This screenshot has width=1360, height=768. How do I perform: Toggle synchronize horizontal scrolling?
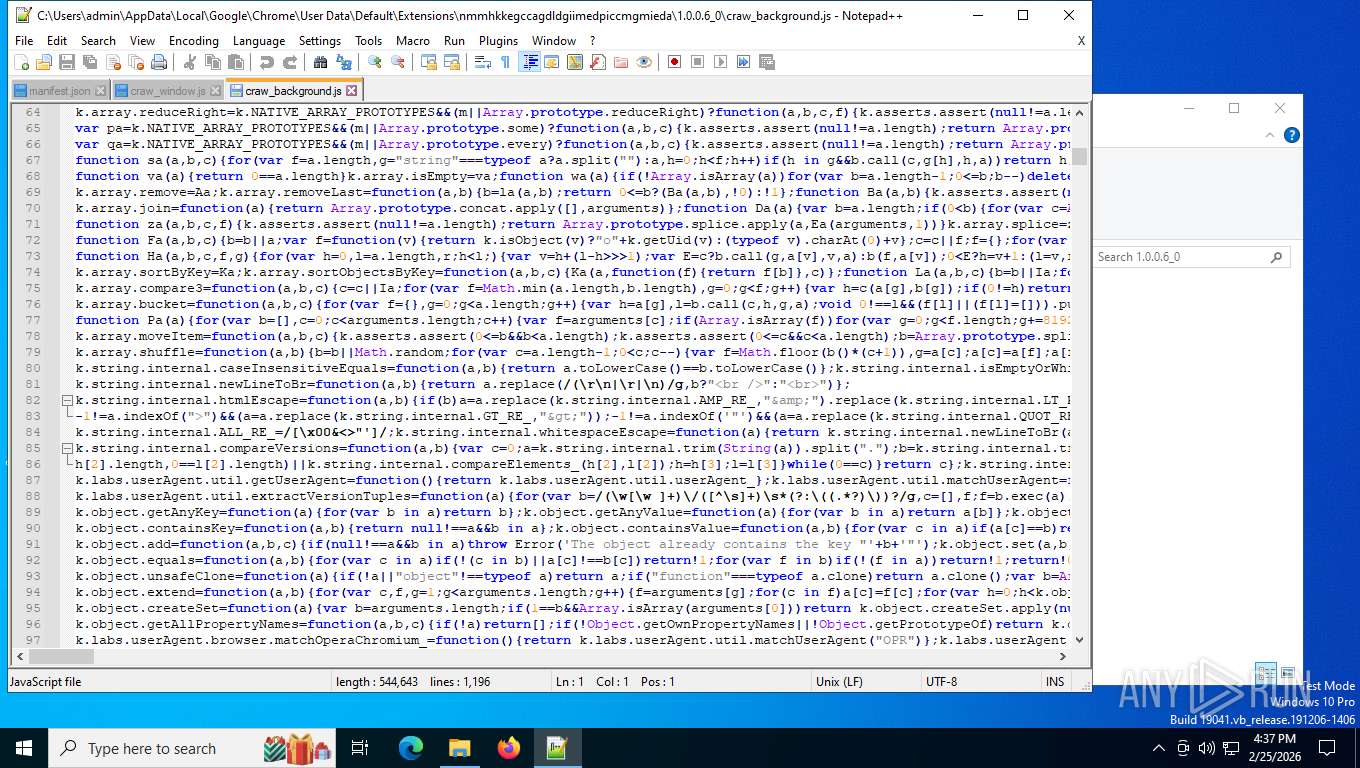pos(452,62)
